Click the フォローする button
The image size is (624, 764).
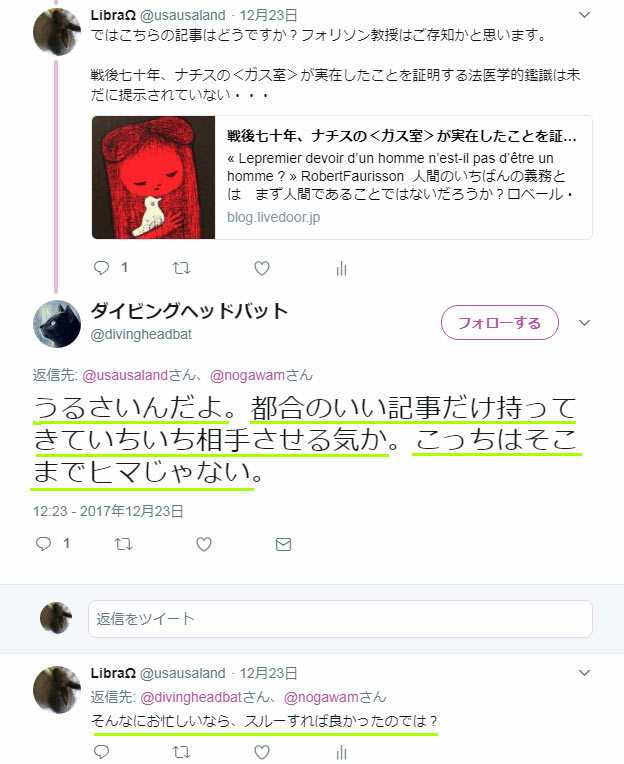pyautogui.click(x=499, y=323)
